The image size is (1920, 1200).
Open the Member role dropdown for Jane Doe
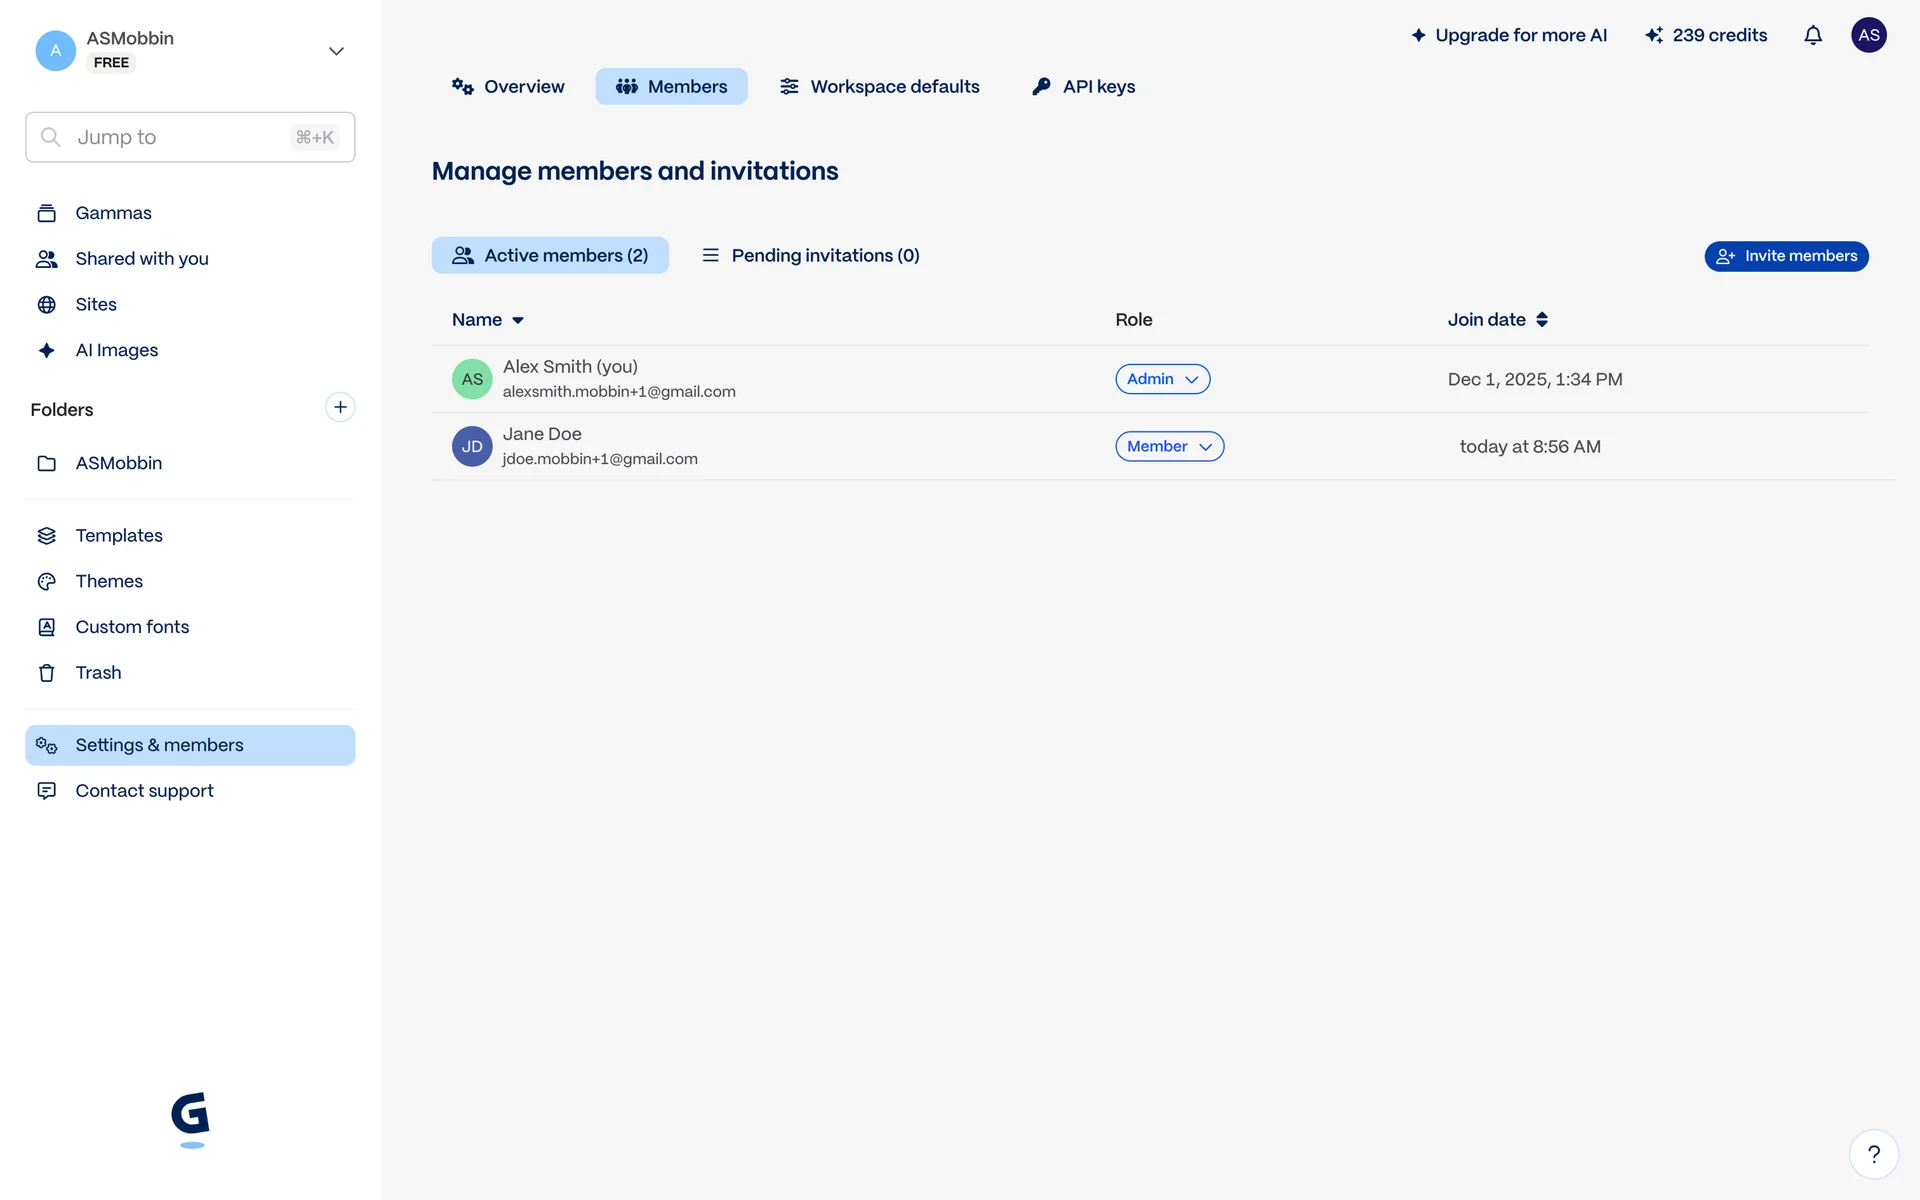1169,446
